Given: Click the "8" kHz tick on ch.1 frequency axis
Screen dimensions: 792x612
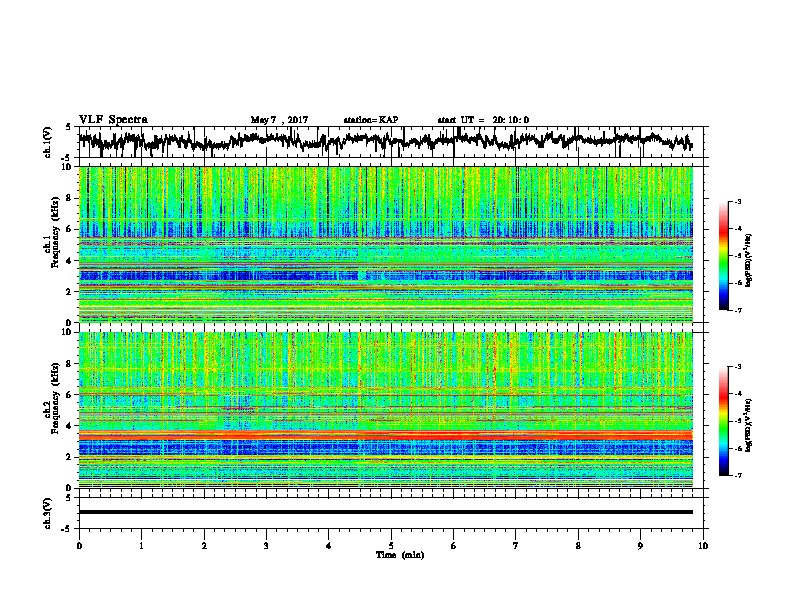Looking at the screenshot, I should (x=69, y=198).
